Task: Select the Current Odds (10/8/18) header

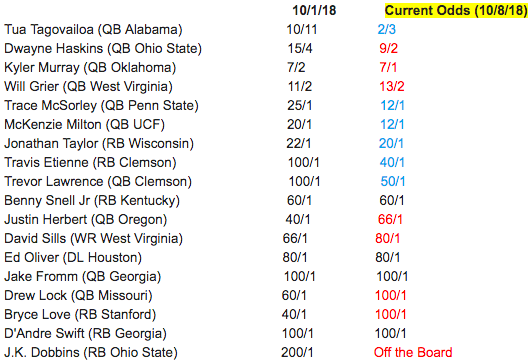Action: click(x=456, y=10)
